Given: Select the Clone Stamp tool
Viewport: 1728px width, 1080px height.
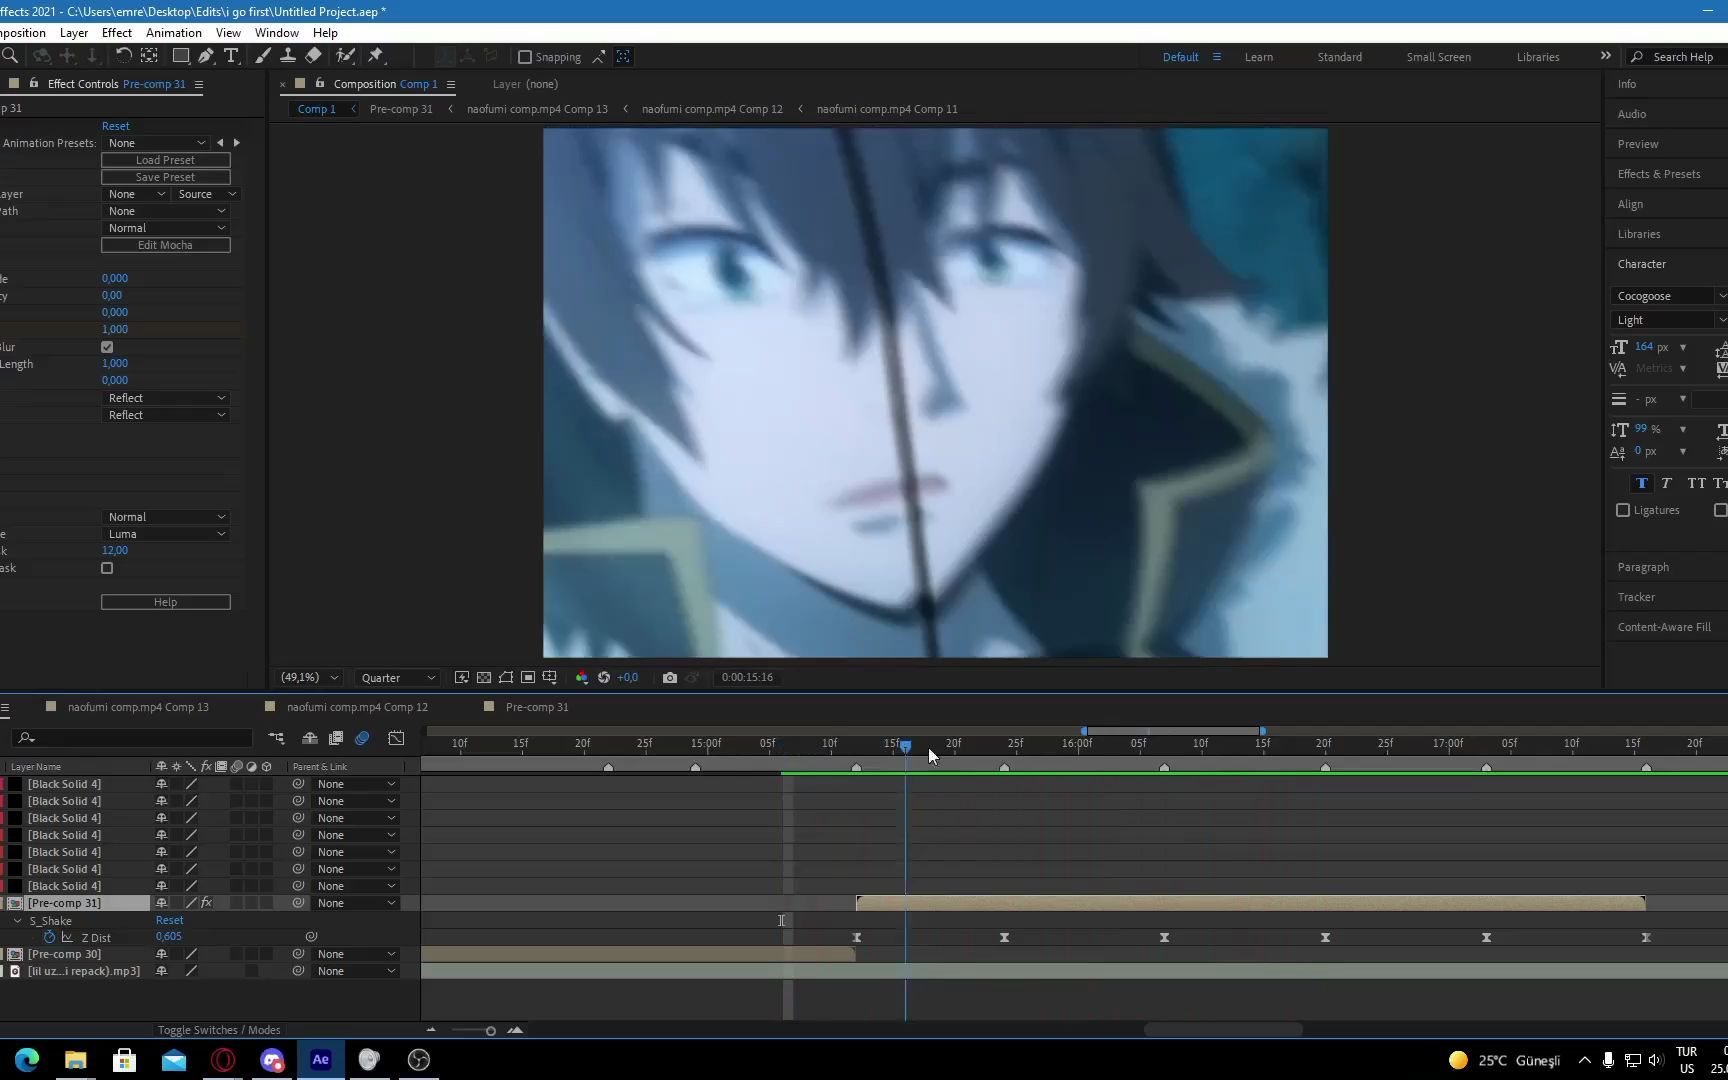Looking at the screenshot, I should 288,56.
